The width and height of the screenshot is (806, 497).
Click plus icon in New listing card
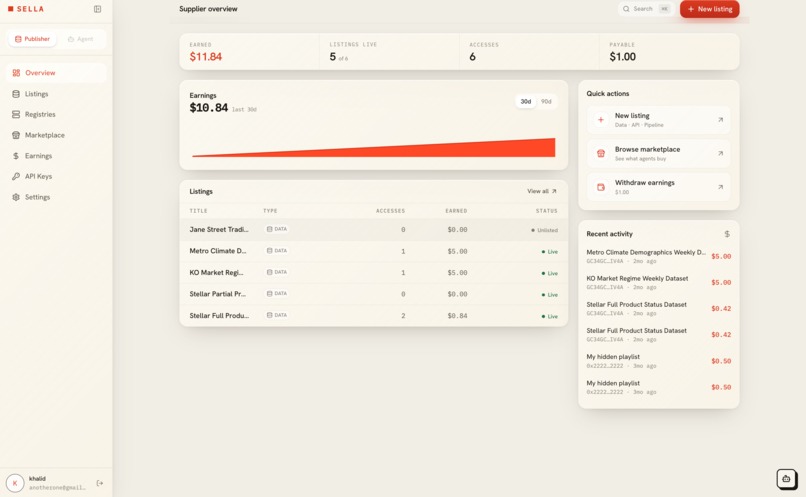600,120
